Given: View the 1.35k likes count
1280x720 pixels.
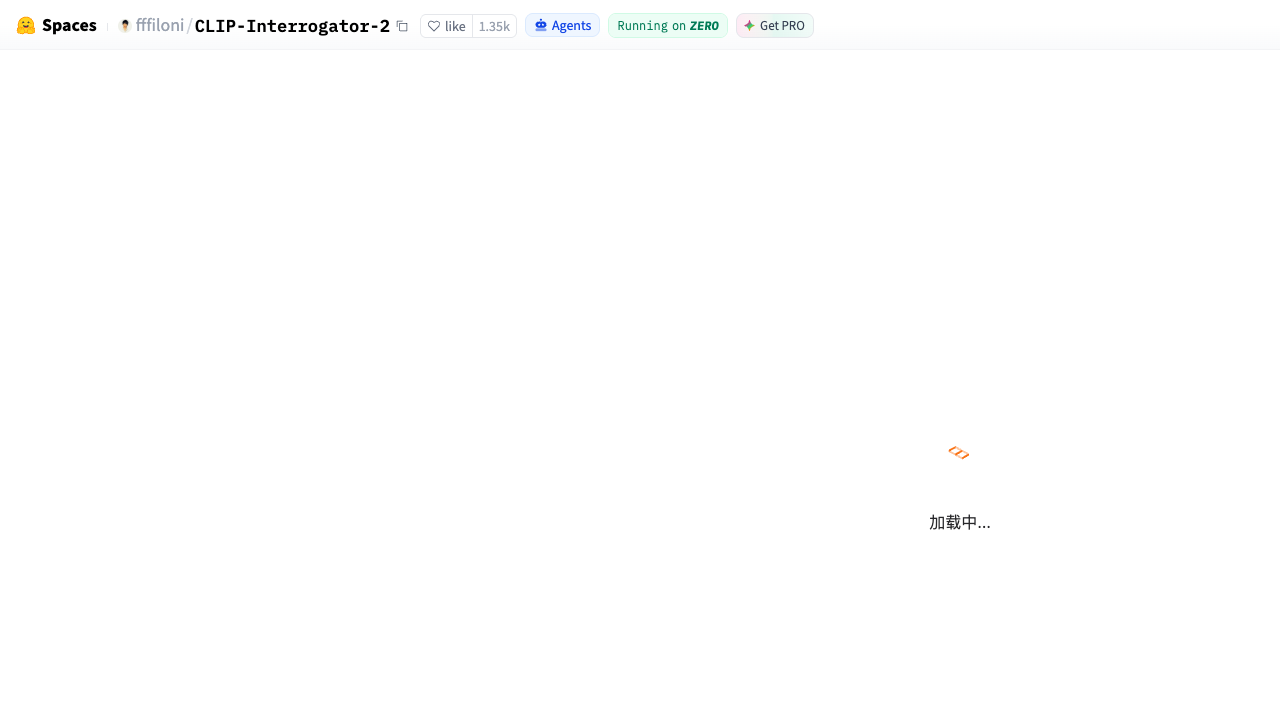Looking at the screenshot, I should point(494,26).
